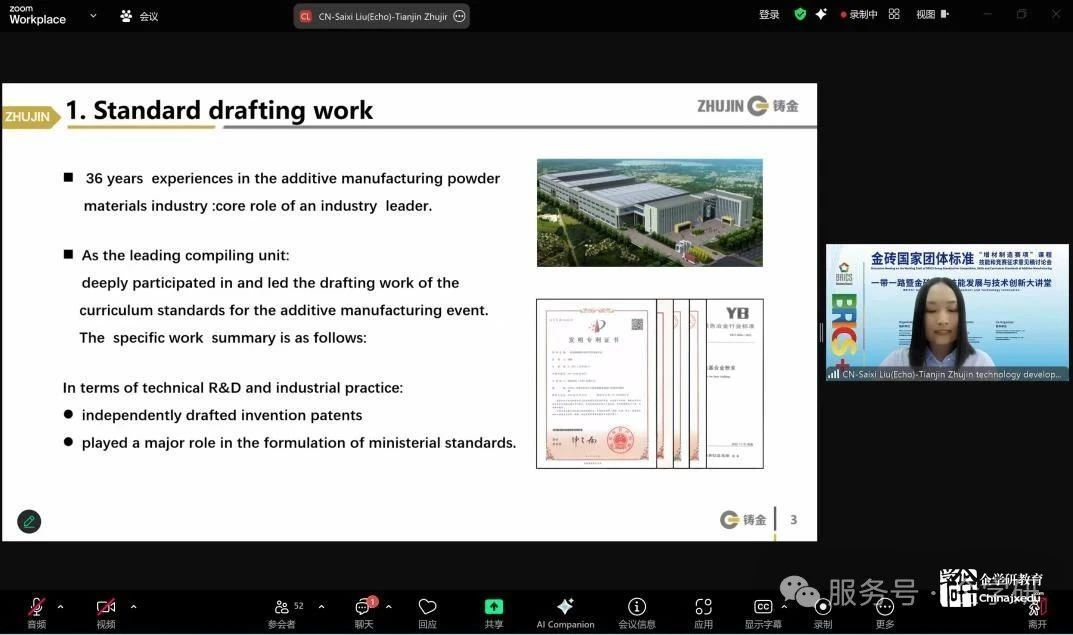Unmute the microphone (音频)
Viewport: 1073px width, 635px height.
(x=36, y=609)
